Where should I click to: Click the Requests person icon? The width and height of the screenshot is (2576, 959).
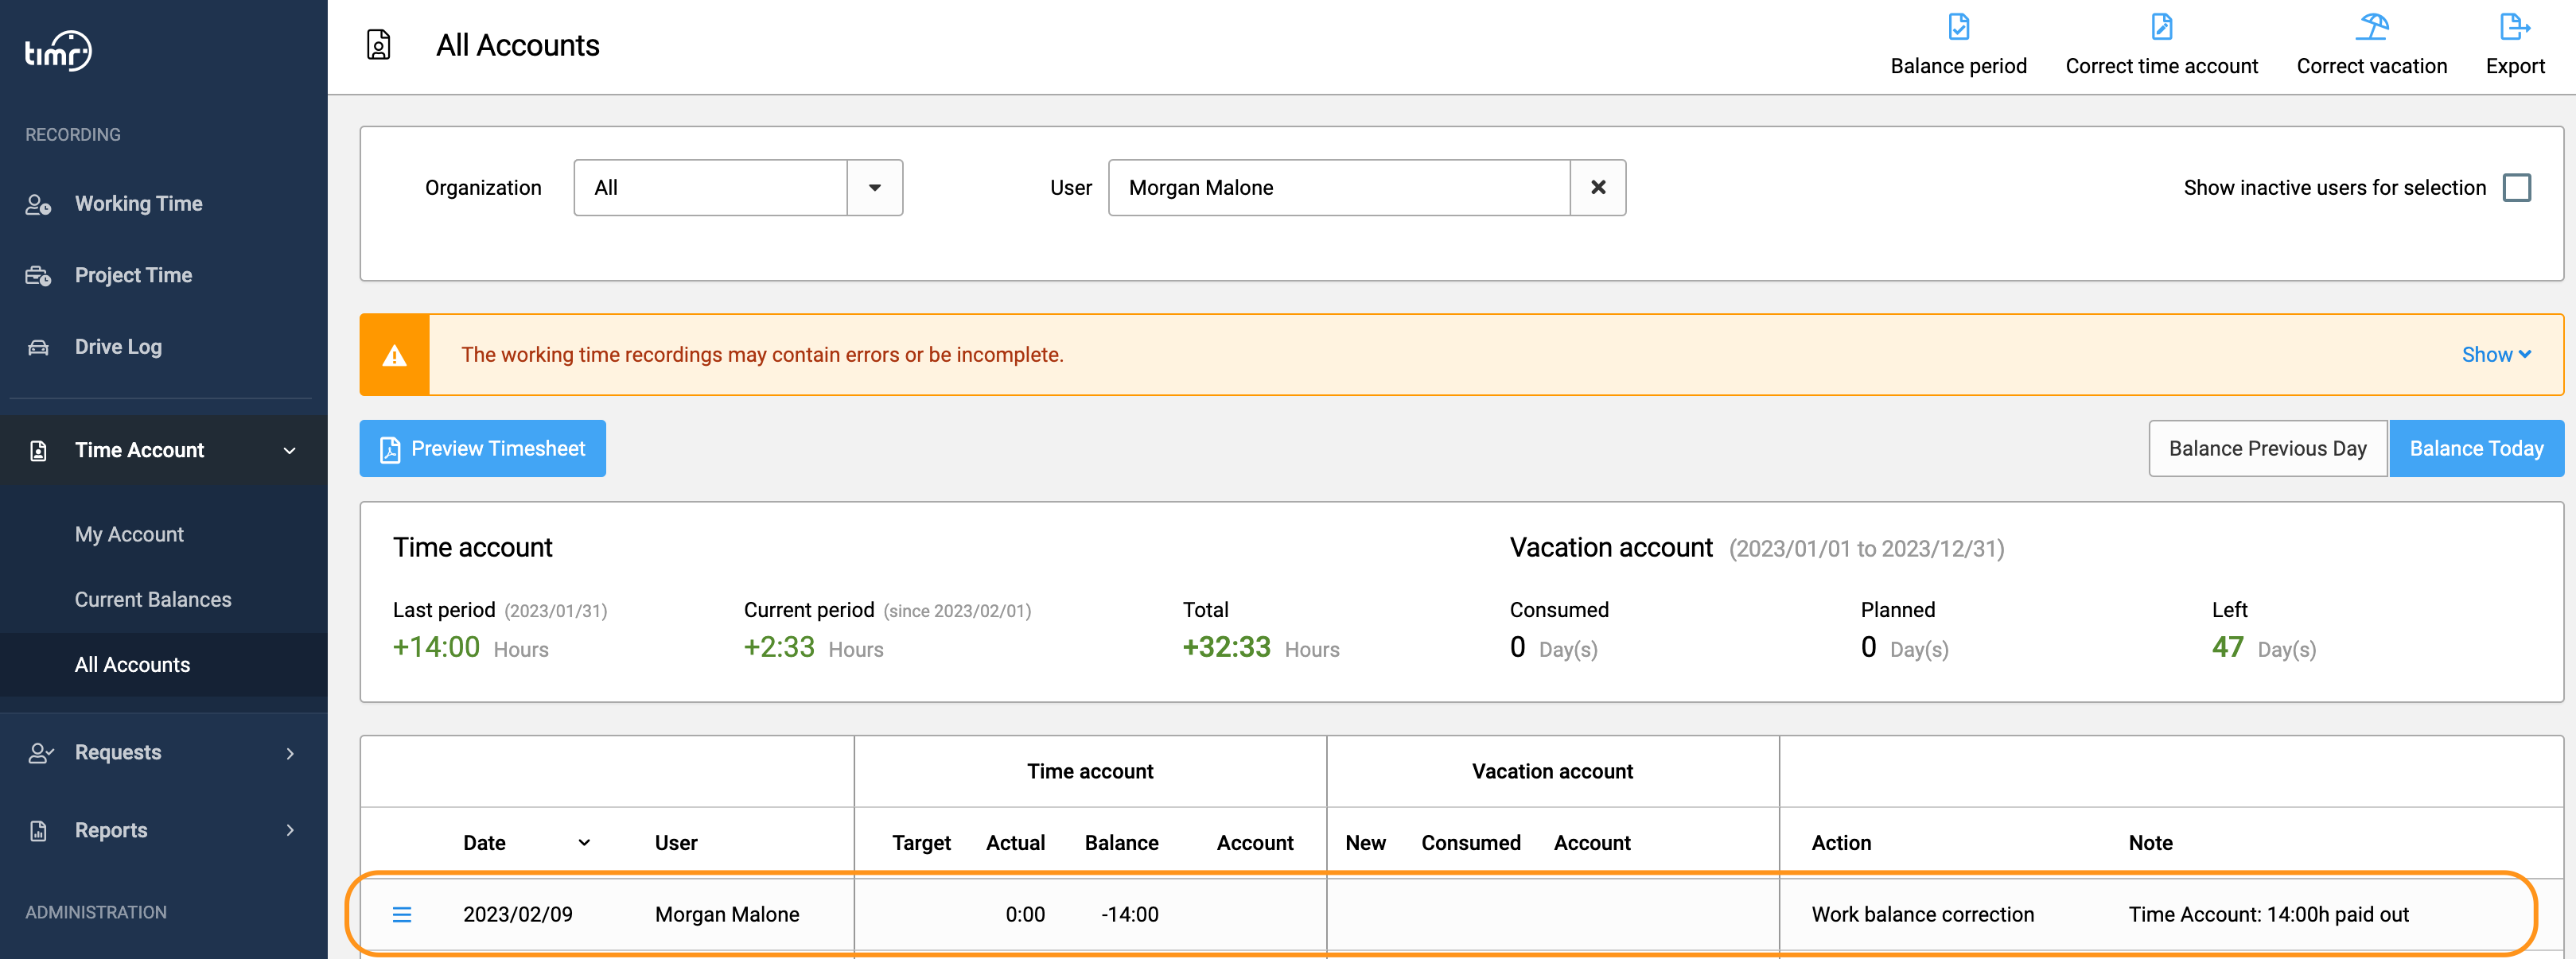(x=40, y=753)
